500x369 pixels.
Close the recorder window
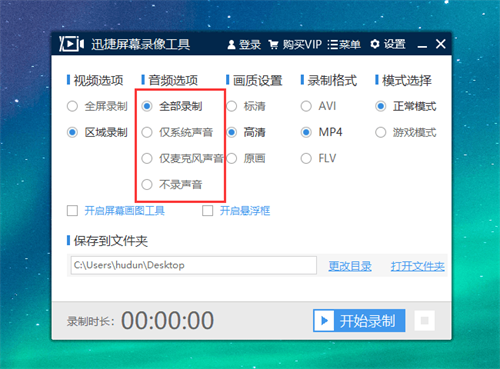click(441, 44)
